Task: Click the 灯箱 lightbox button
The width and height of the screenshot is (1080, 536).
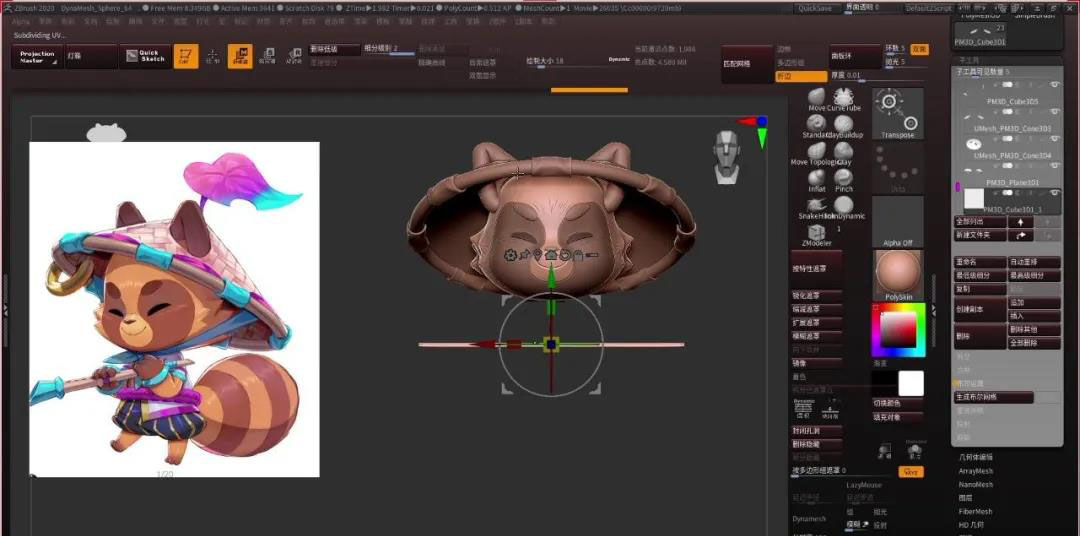Action: click(x=91, y=56)
